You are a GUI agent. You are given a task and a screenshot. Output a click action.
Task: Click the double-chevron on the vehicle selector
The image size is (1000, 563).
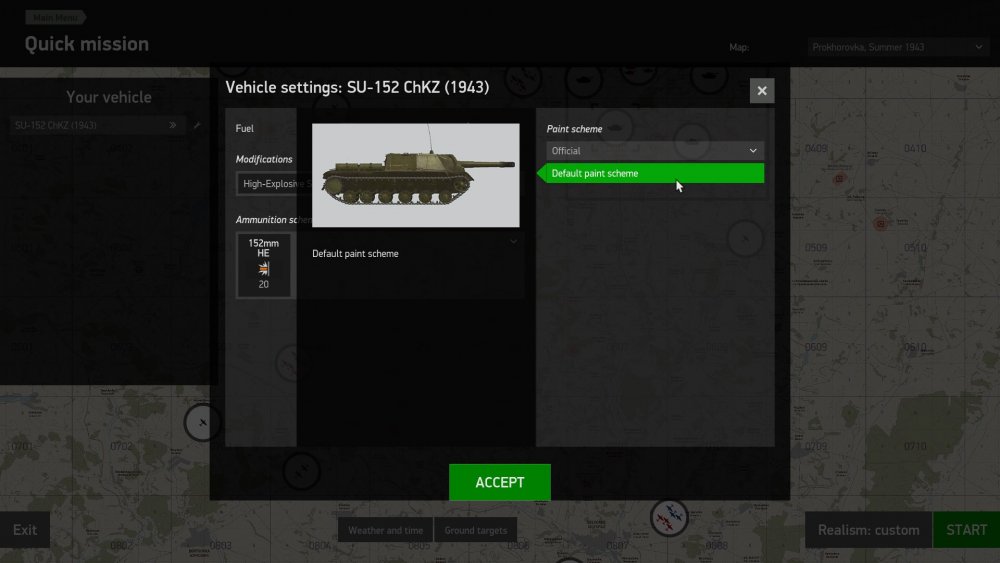coord(173,125)
